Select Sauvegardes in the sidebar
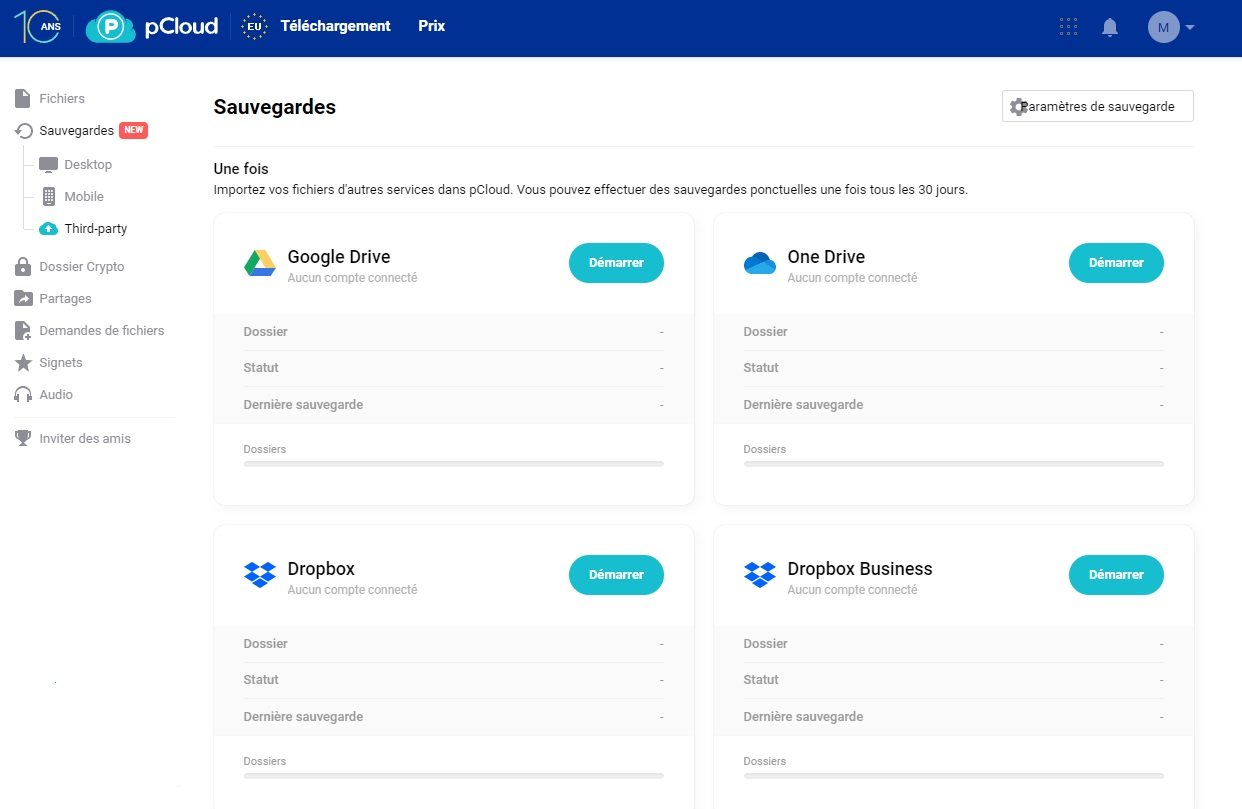 click(77, 130)
